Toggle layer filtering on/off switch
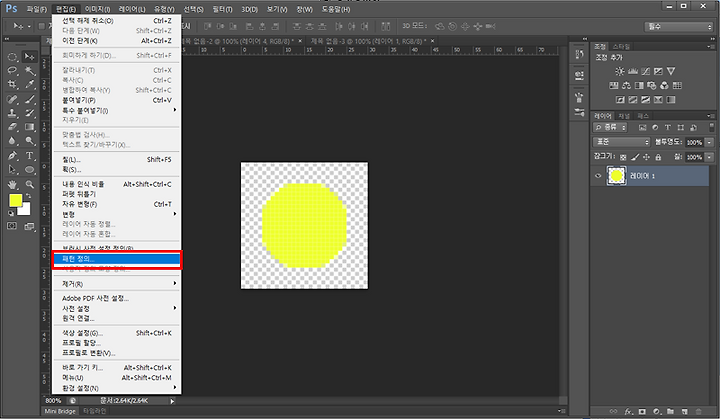Screen dimensions: 720x419 coord(712,127)
